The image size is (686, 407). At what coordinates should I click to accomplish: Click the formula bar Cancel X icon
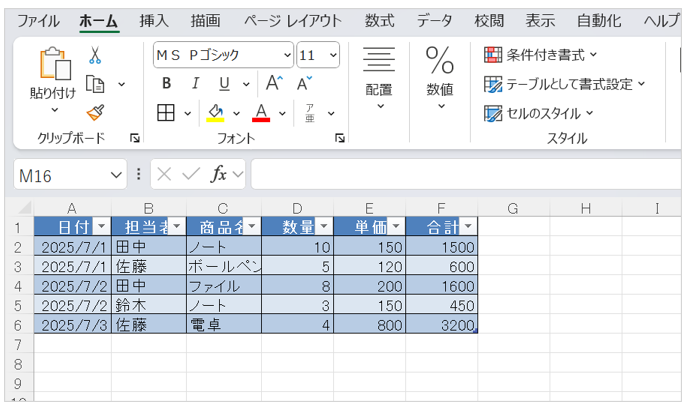(x=164, y=175)
